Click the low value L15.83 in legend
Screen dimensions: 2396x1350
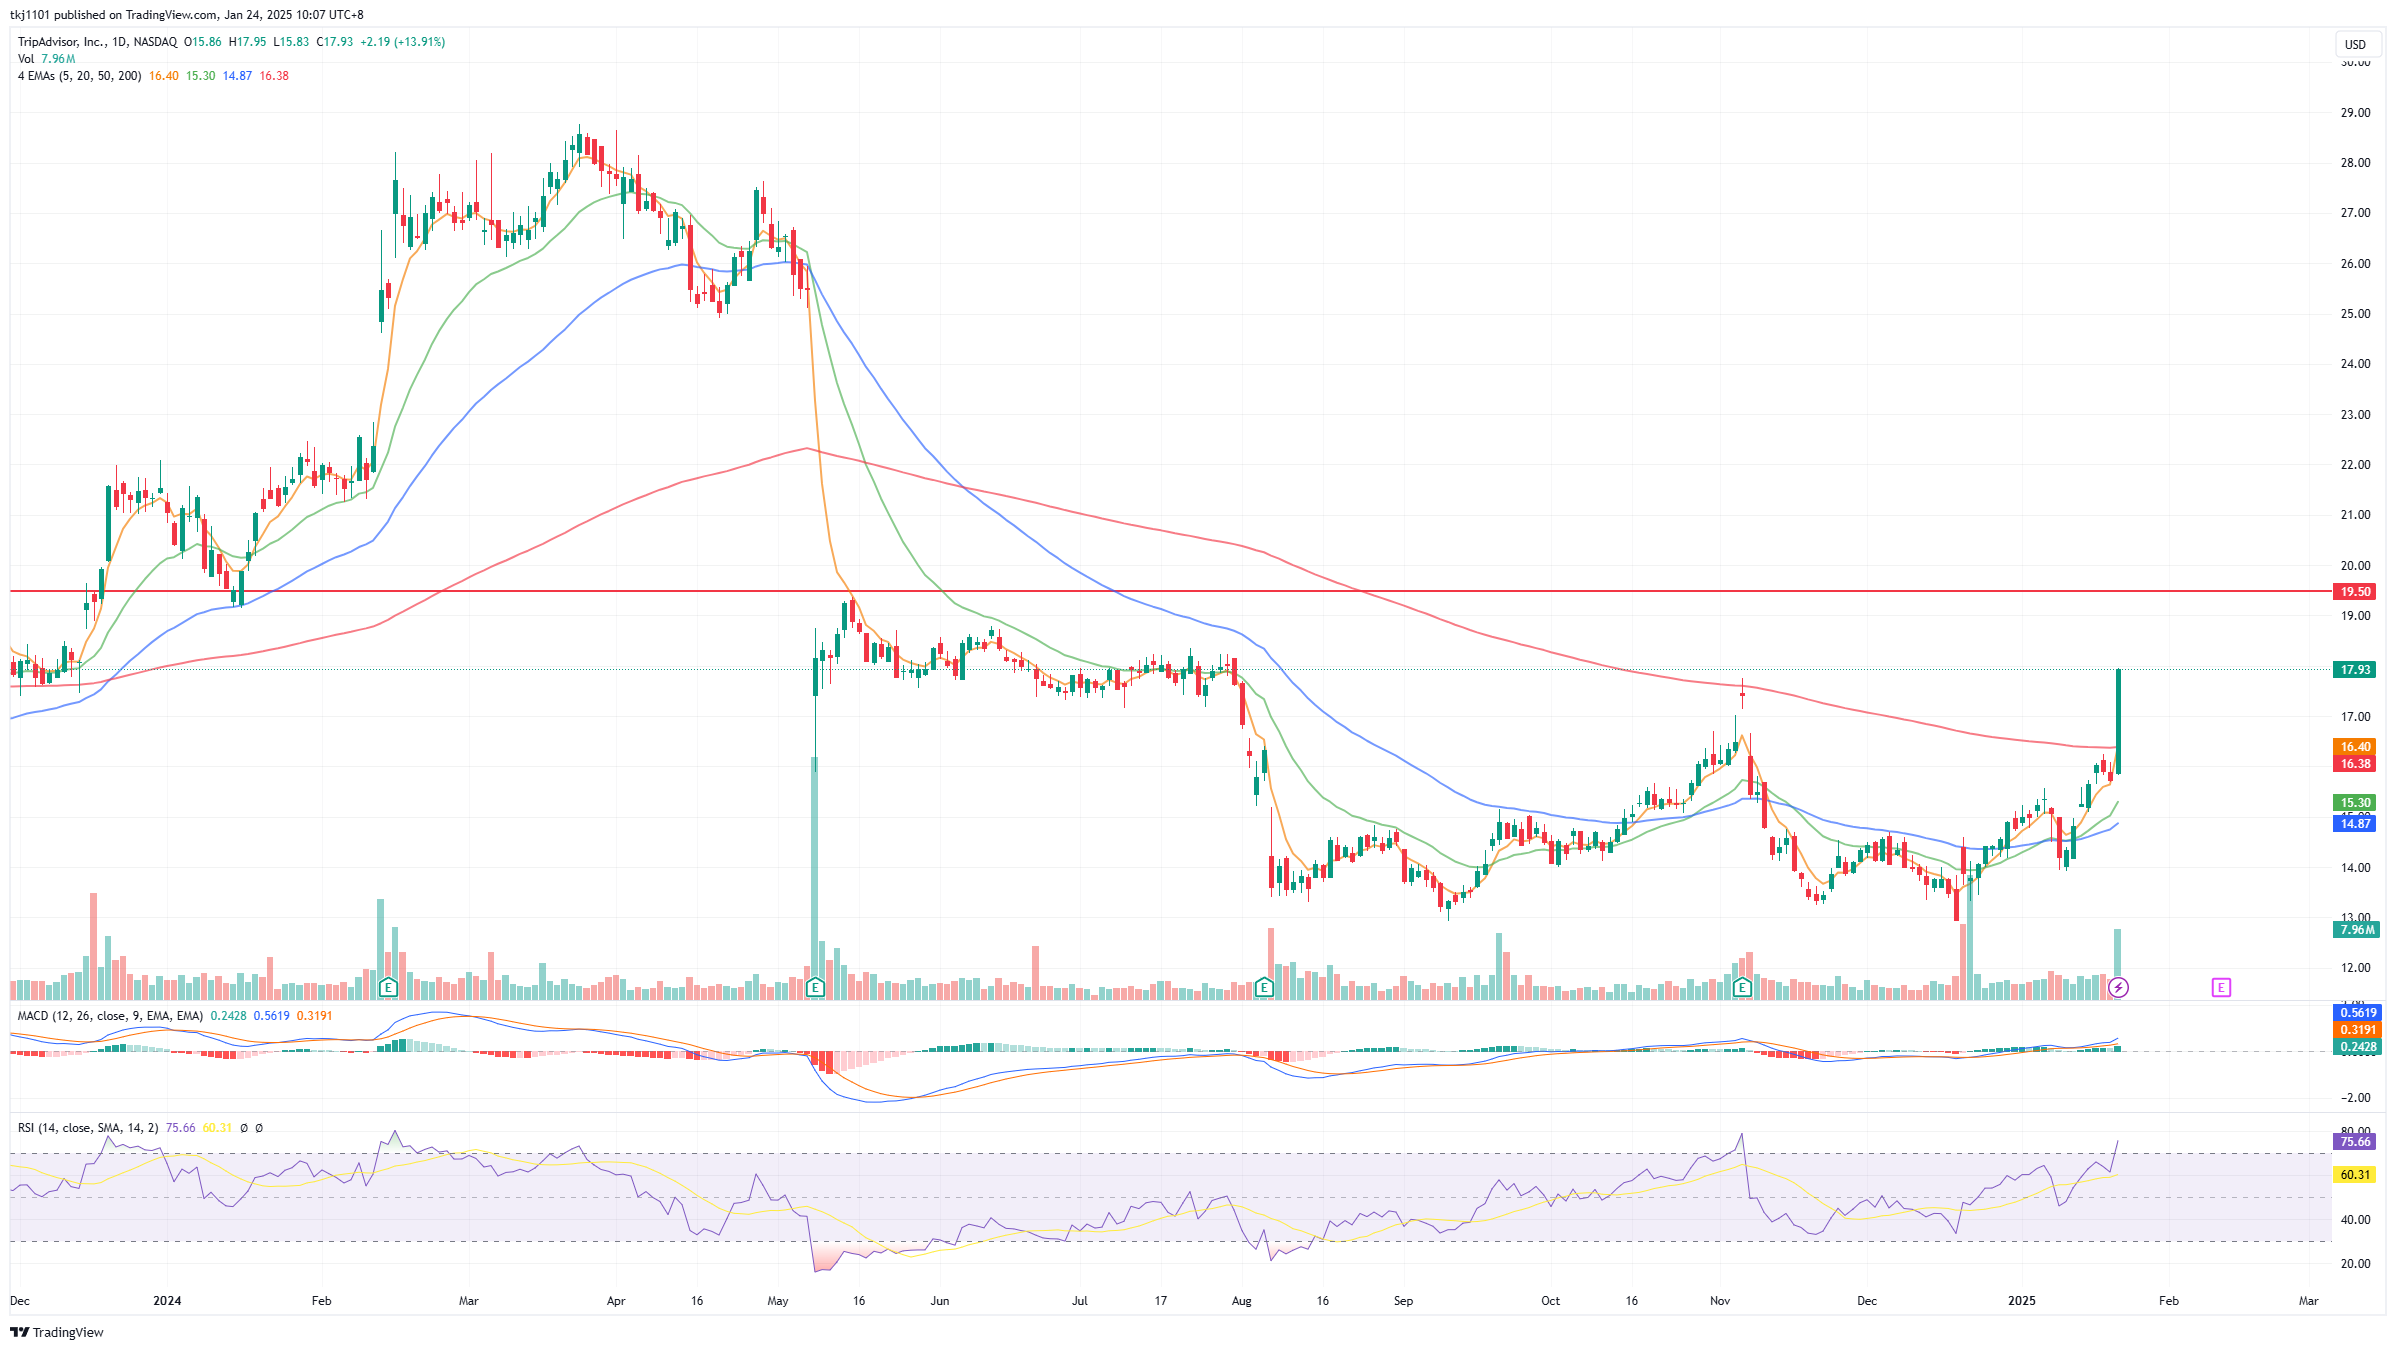pos(291,42)
